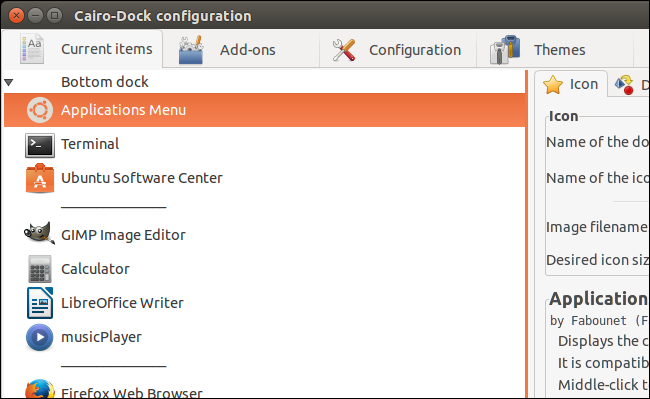Screen dimensions: 650x399
Task: Open the Configuration tab
Action: 398,50
